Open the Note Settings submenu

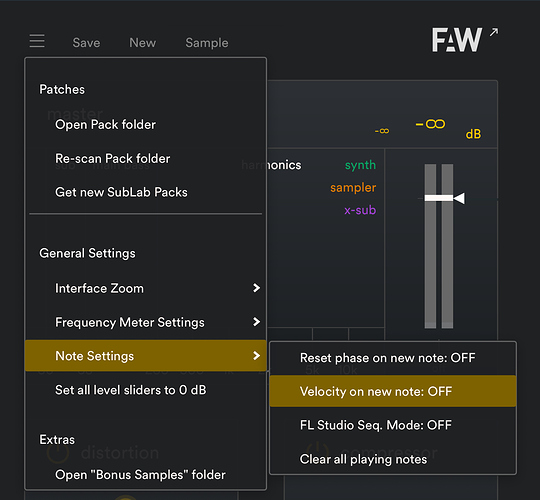pos(145,356)
